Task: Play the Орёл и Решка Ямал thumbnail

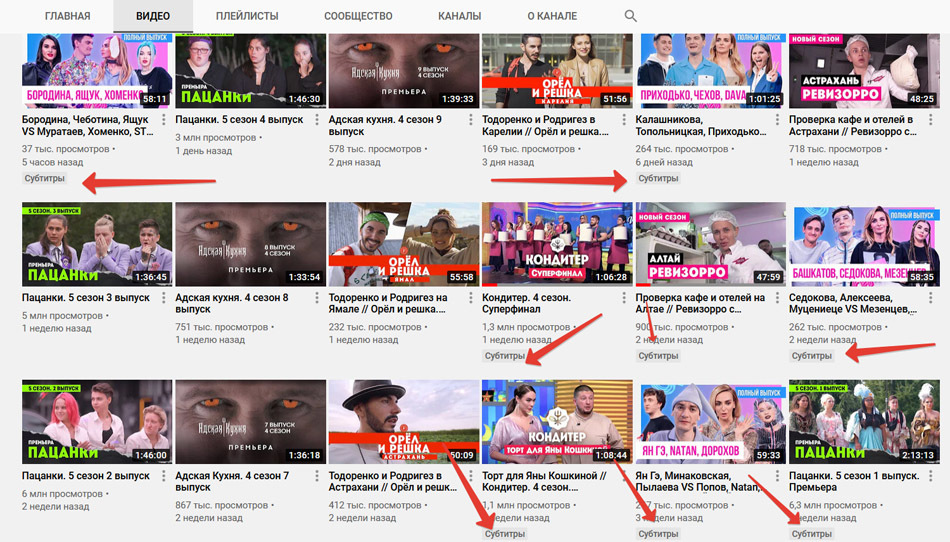Action: pyautogui.click(x=404, y=244)
